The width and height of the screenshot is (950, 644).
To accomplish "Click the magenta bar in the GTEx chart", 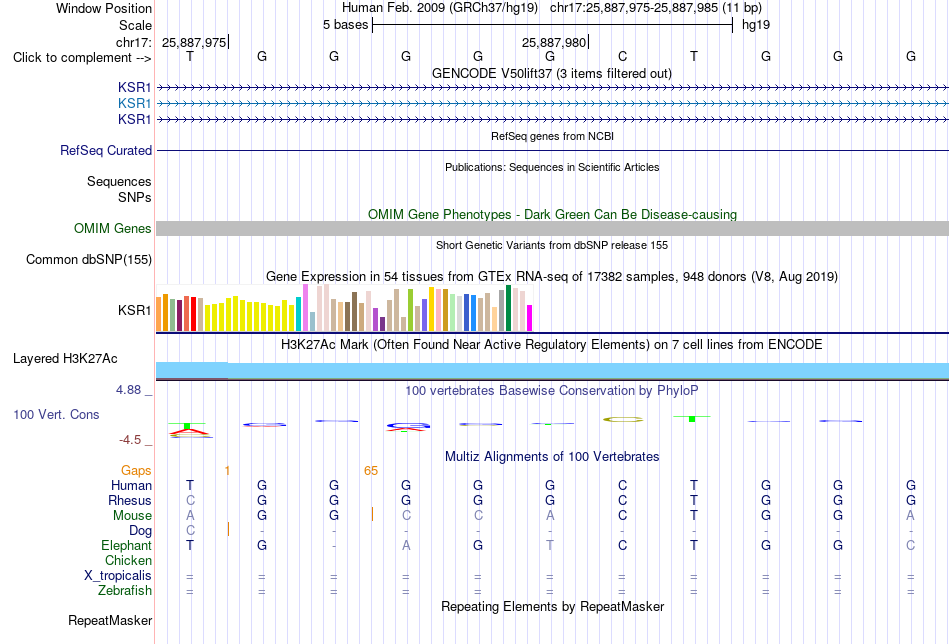I will pos(530,318).
